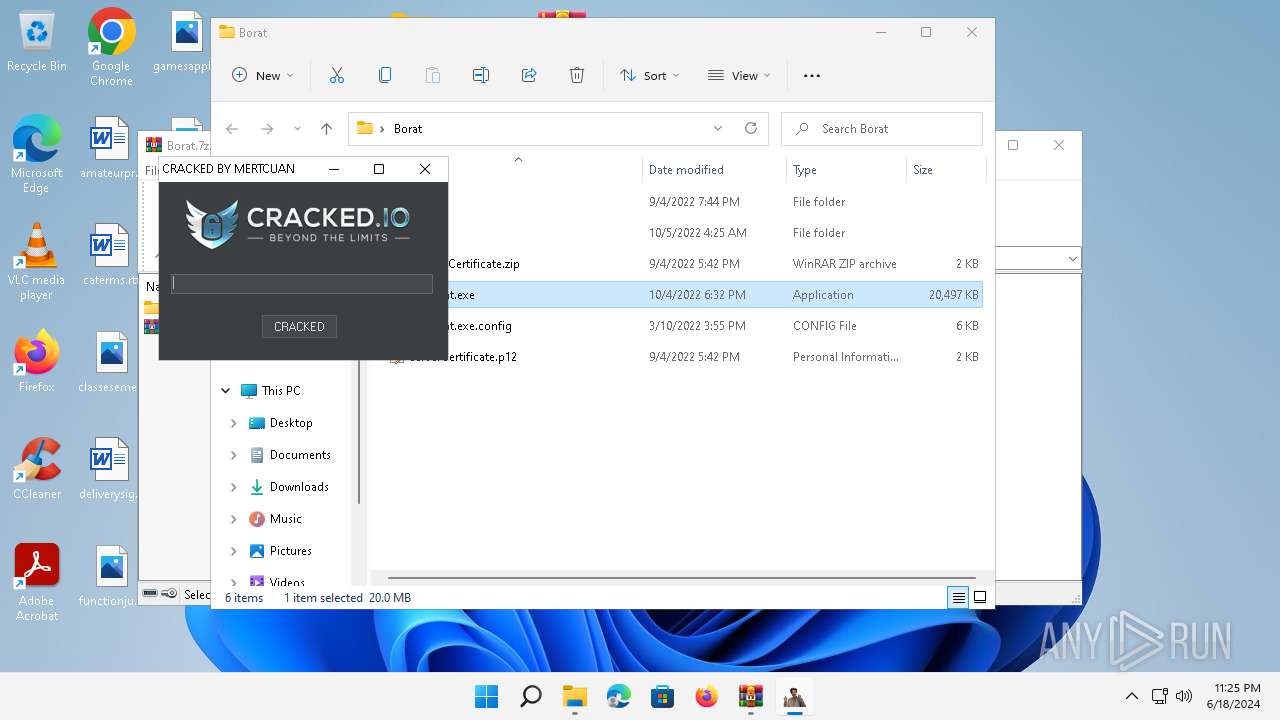Open Google Chrome desktop shortcut

point(111,48)
